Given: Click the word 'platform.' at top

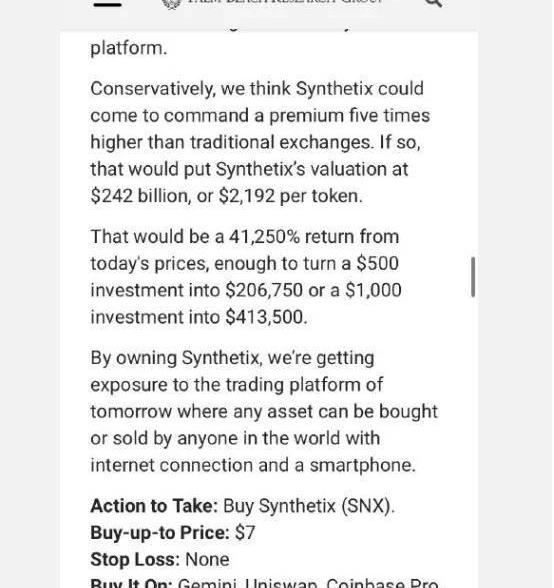Looking at the screenshot, I should click(129, 49).
